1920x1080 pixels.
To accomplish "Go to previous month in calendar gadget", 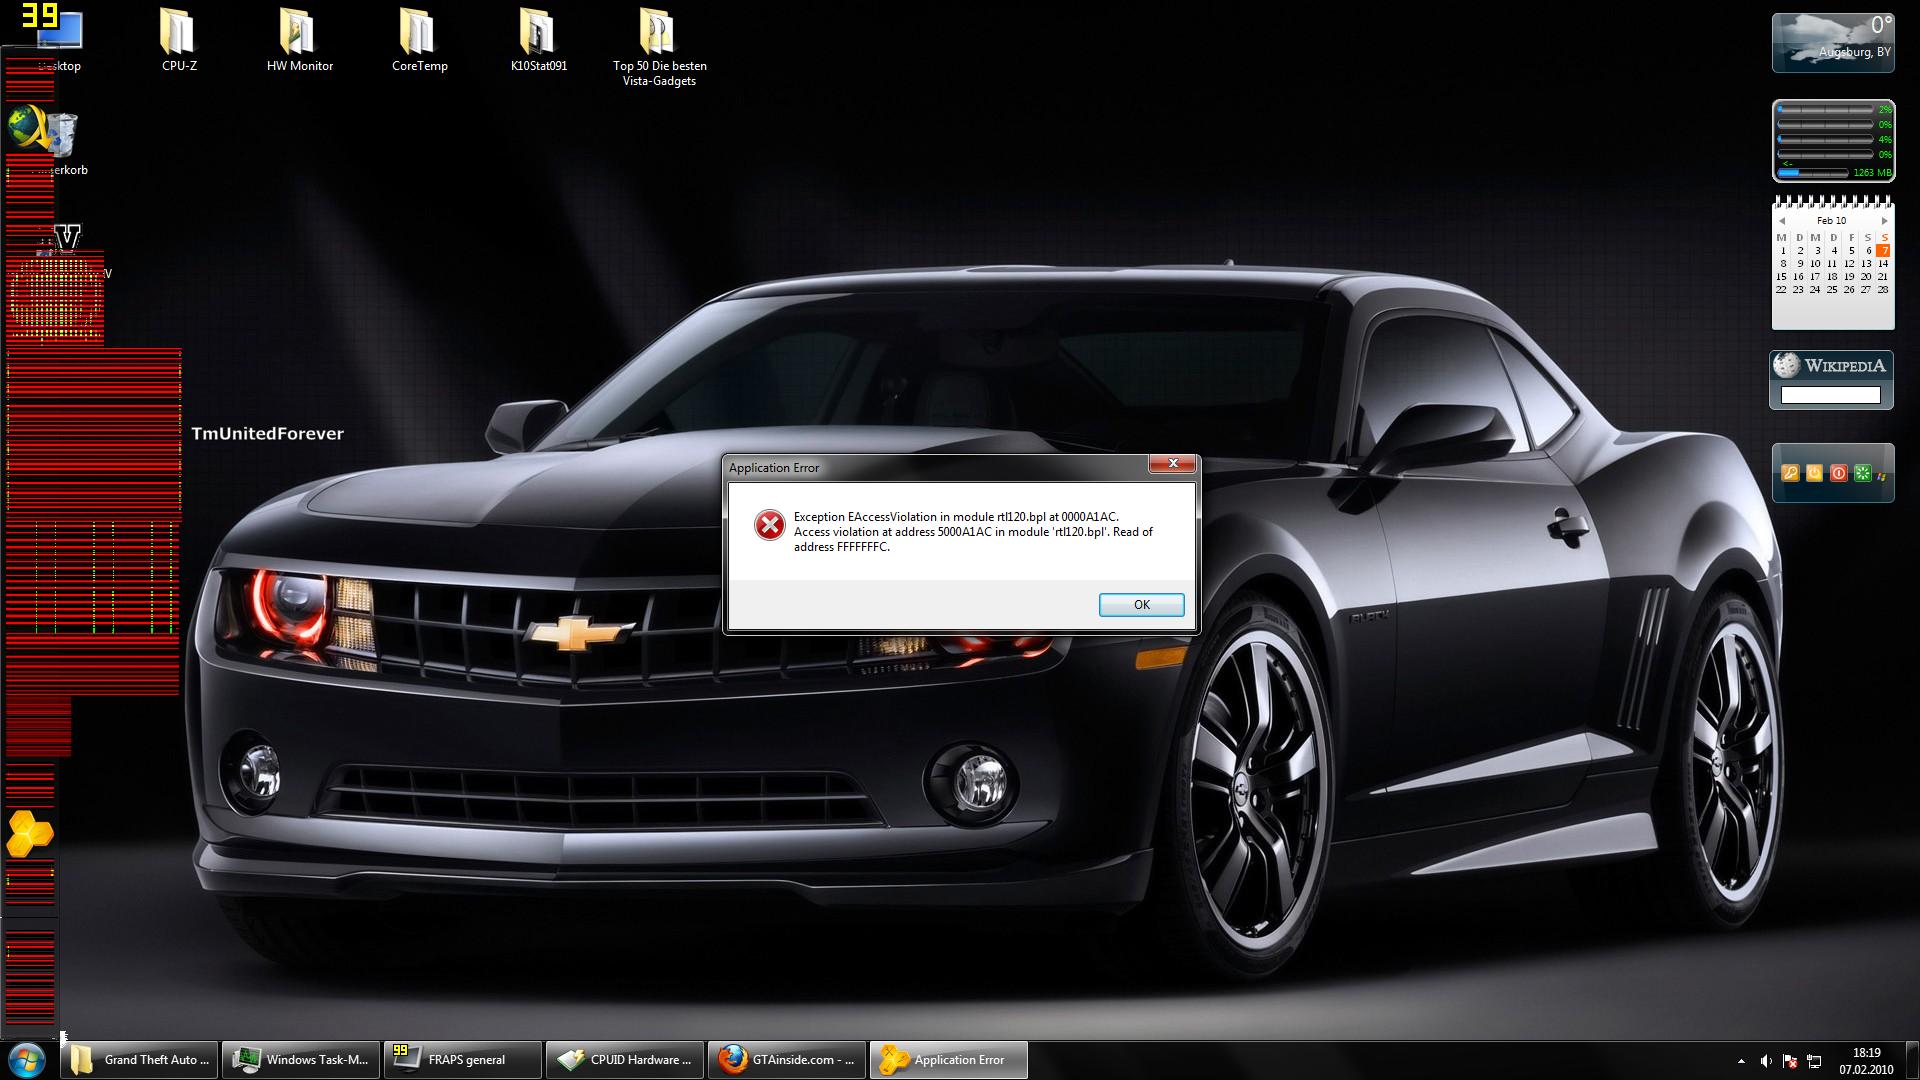I will (x=1782, y=221).
